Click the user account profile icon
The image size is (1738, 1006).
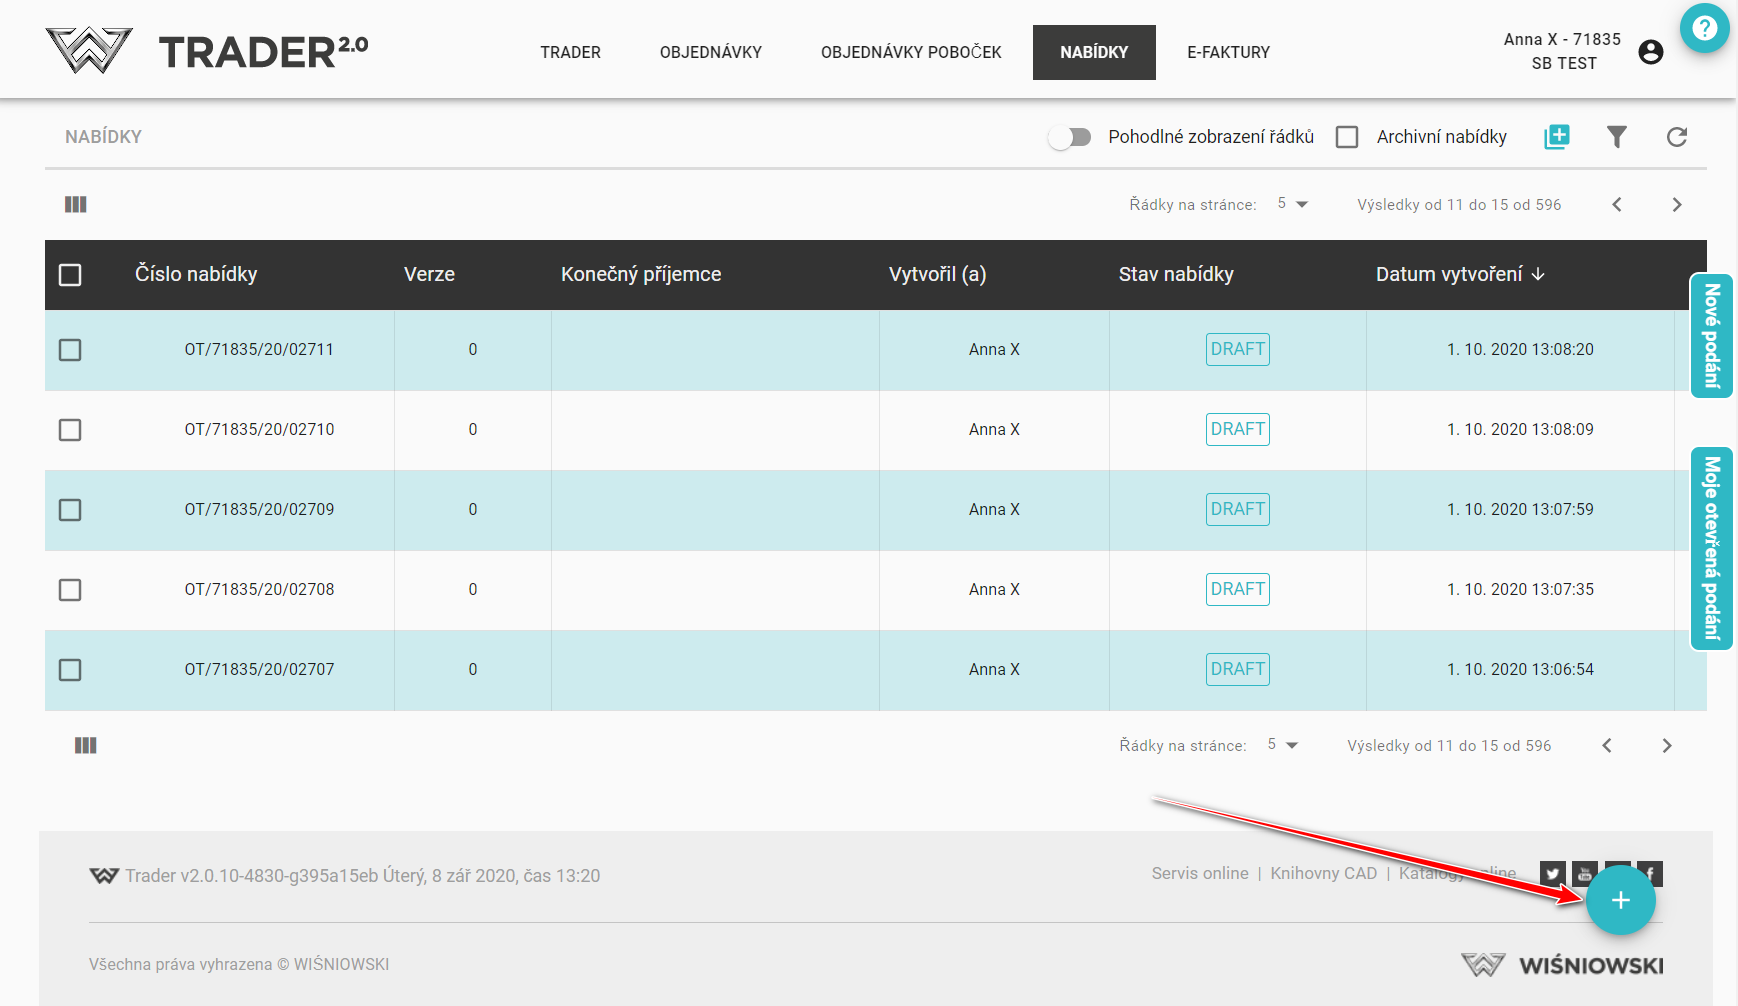(1651, 52)
